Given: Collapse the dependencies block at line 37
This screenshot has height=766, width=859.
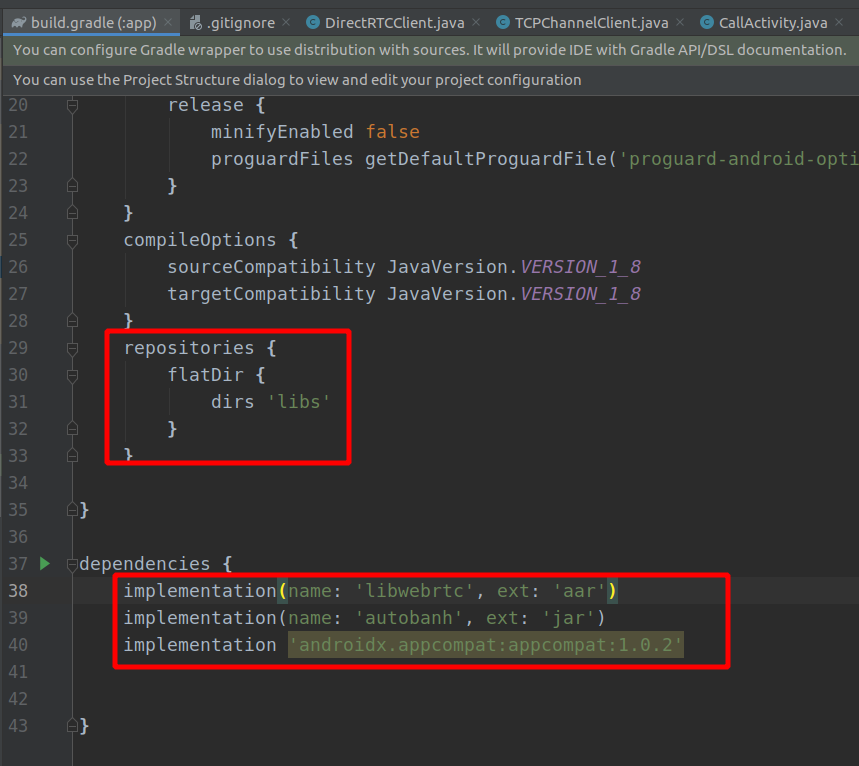Looking at the screenshot, I should (x=72, y=563).
